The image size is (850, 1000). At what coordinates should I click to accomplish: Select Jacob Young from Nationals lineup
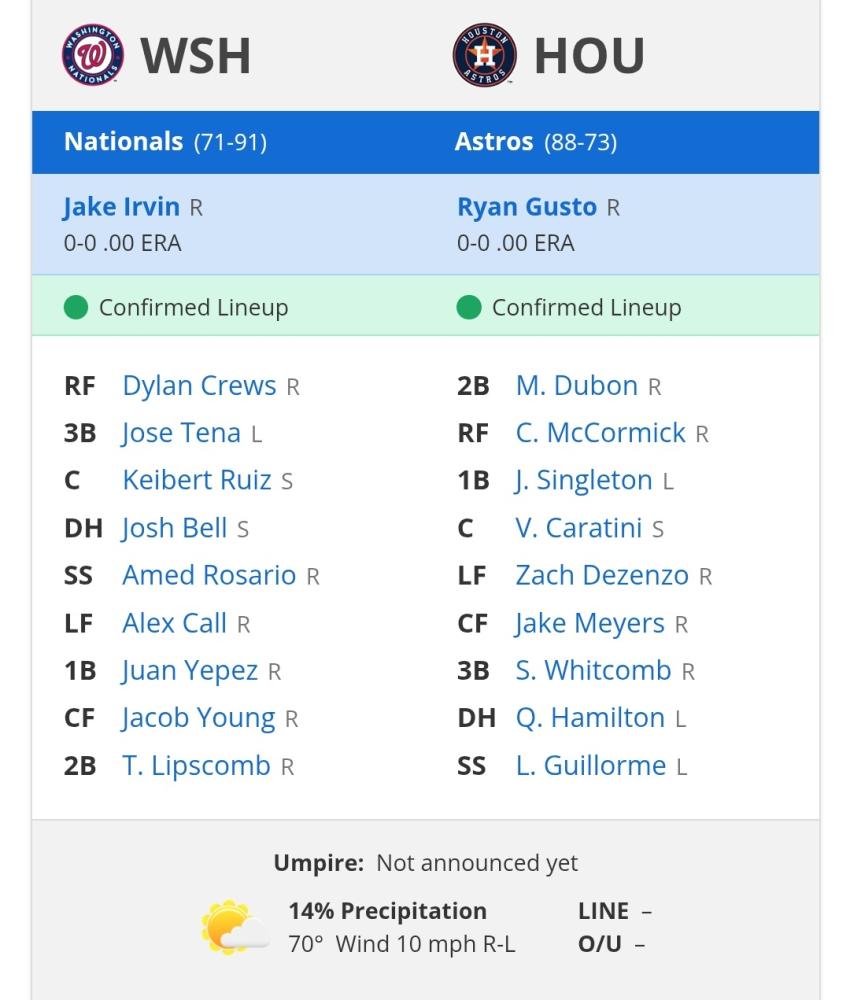coord(198,718)
